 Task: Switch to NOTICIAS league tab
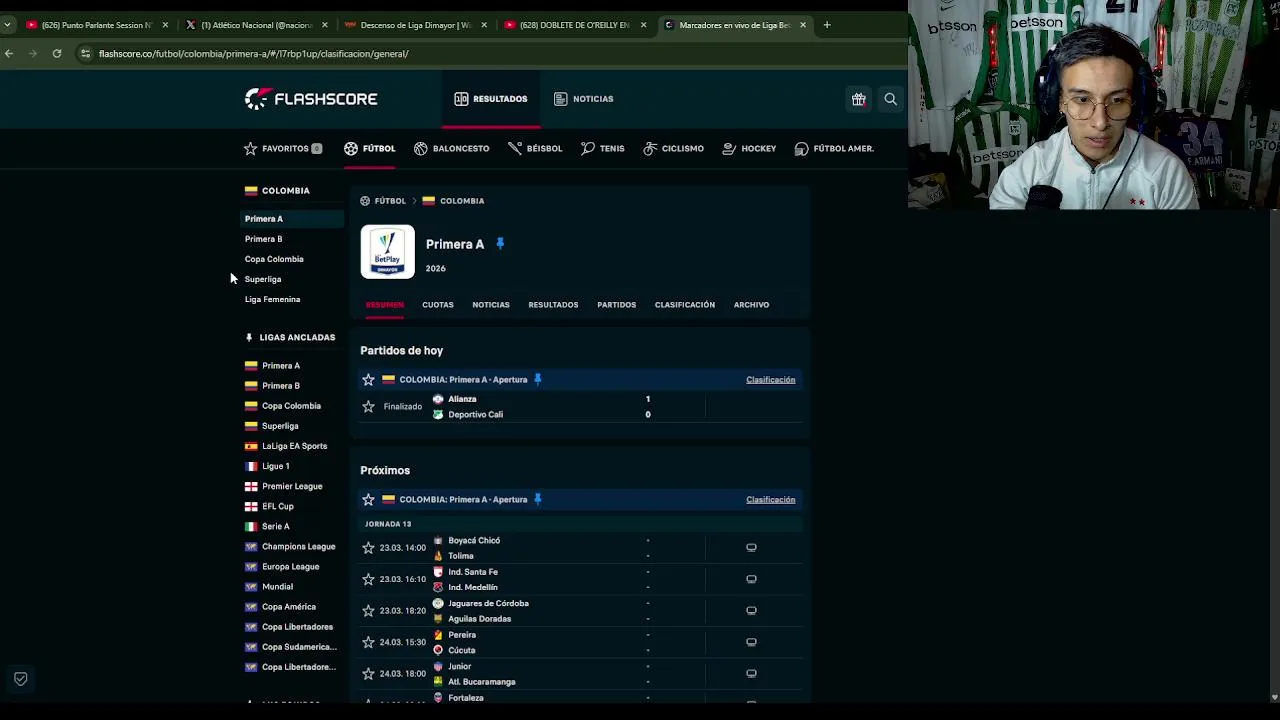[490, 305]
